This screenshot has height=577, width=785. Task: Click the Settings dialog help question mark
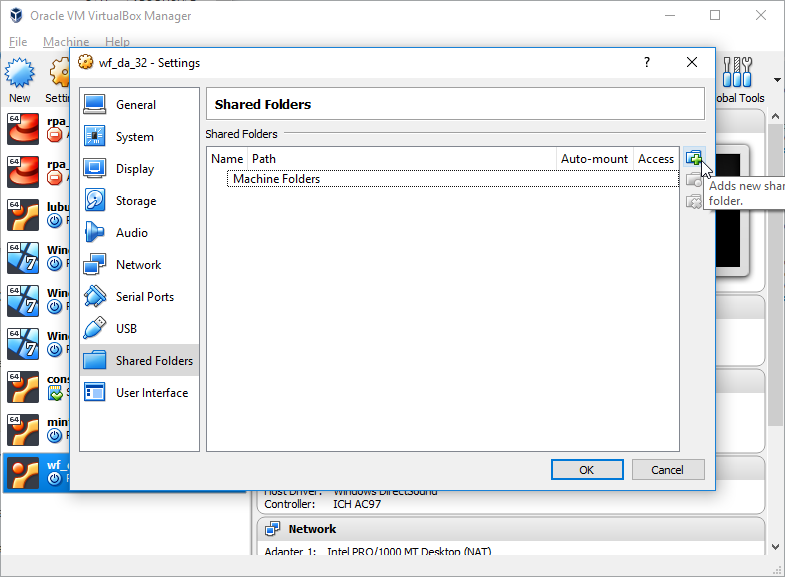tap(647, 62)
